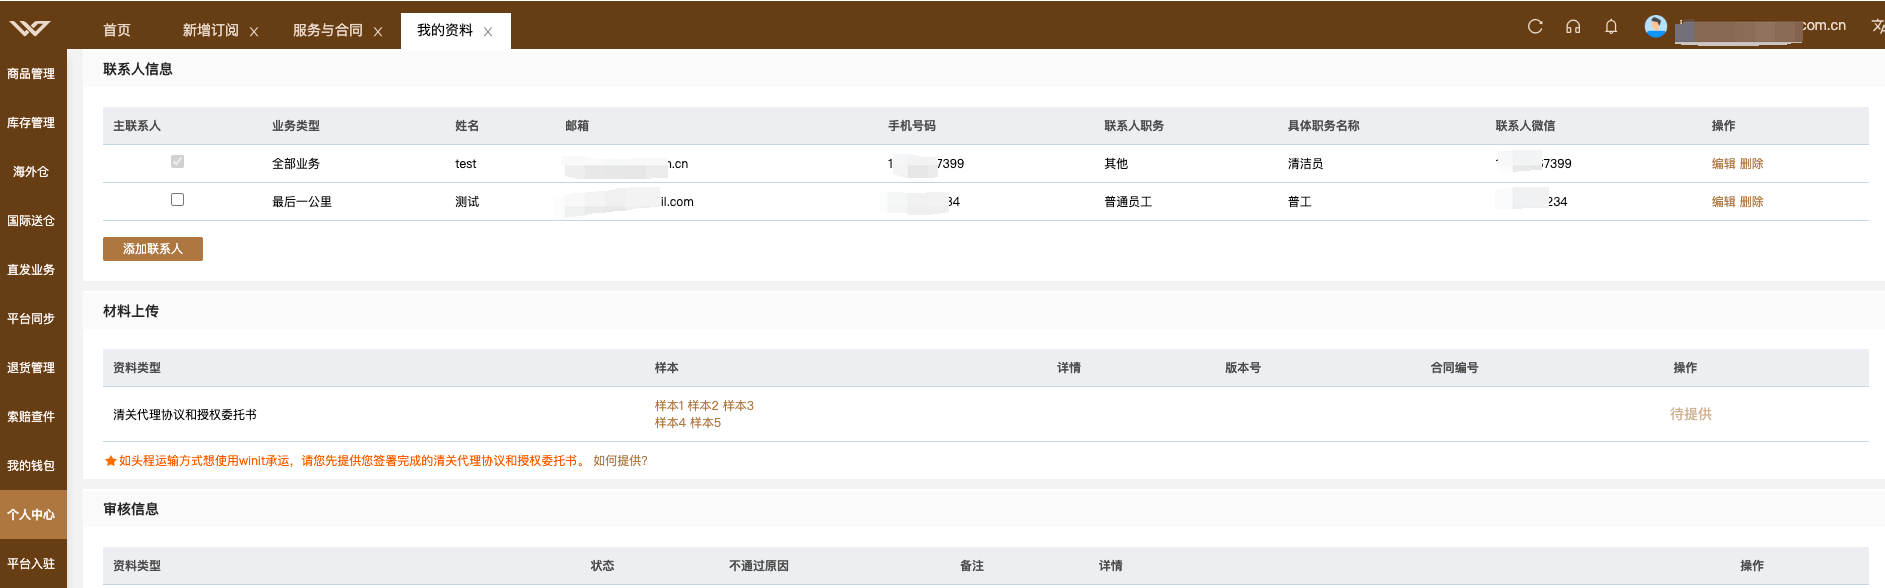Open the 样本4 sample link
1885x588 pixels.
[x=670, y=423]
